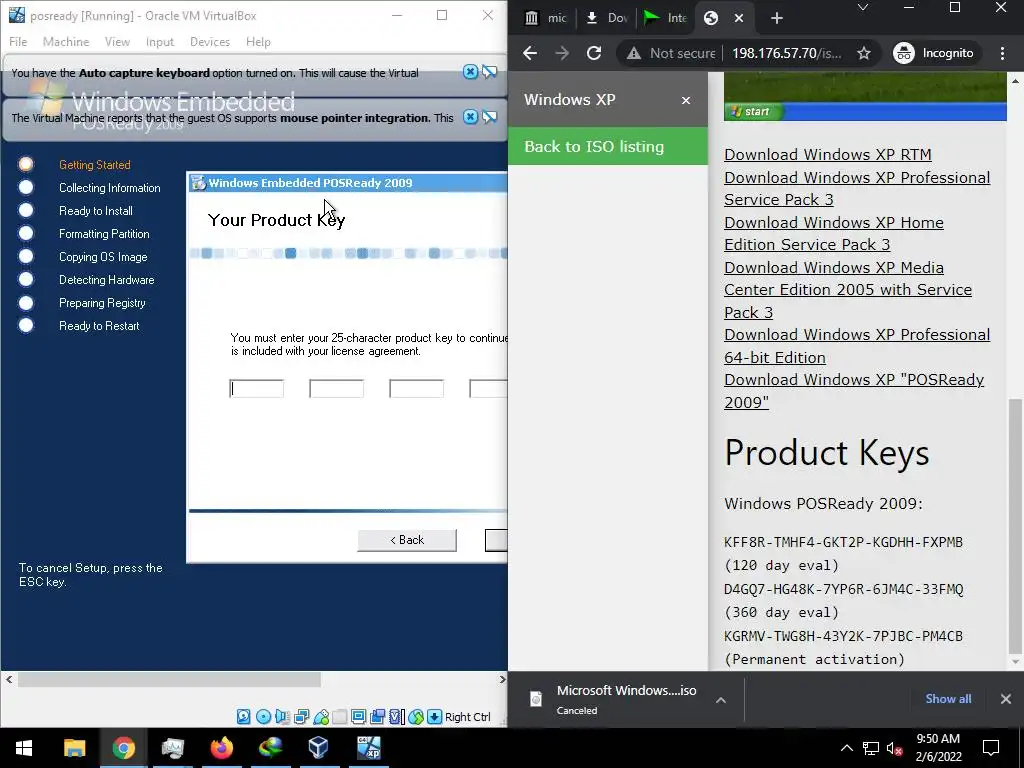Screen dimensions: 1024x768
Task: Click the USB devices icon in VirtualBox status bar
Action: (x=321, y=716)
